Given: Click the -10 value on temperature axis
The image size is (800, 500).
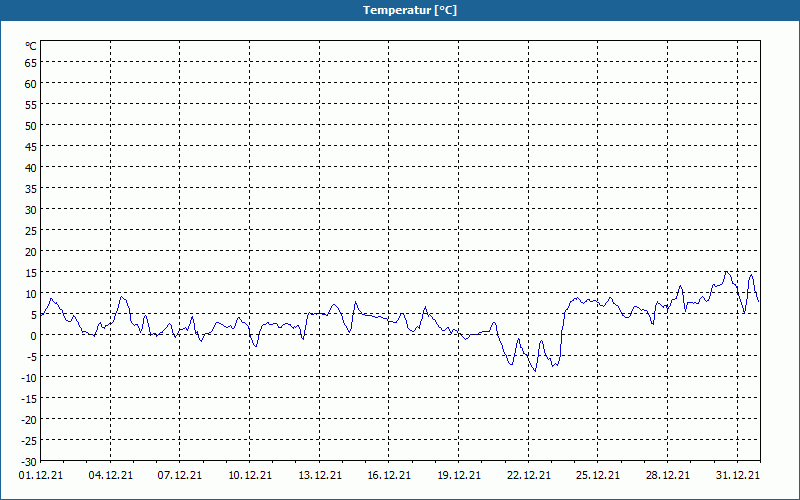Looking at the screenshot, I should [29, 378].
